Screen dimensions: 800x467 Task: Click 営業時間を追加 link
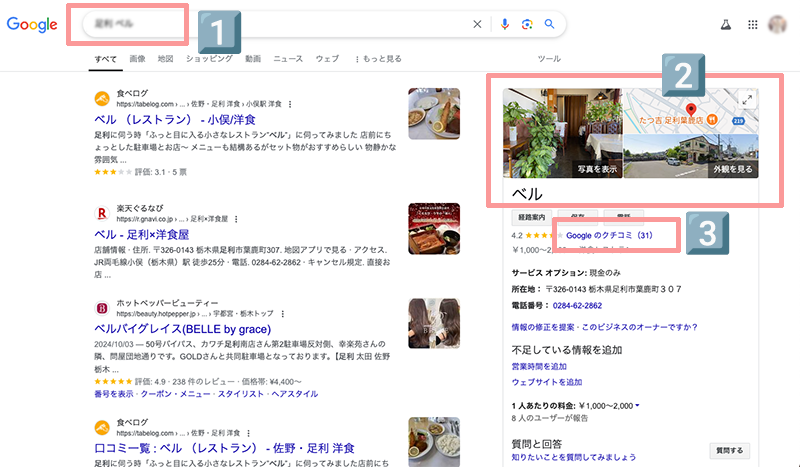pyautogui.click(x=539, y=366)
